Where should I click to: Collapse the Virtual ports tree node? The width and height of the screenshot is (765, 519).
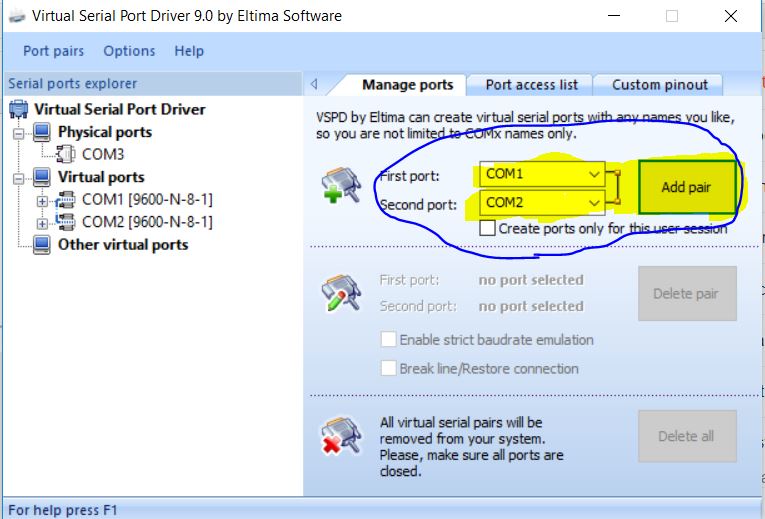coord(19,179)
